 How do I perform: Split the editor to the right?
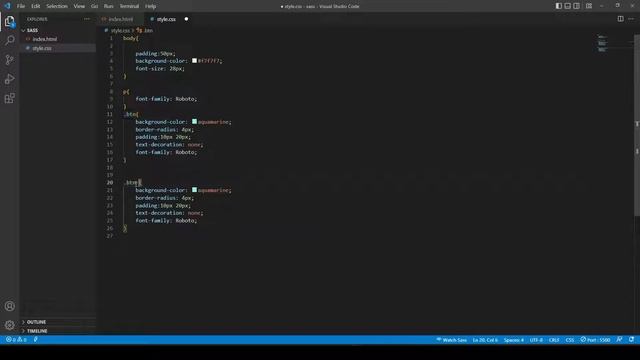click(620, 19)
